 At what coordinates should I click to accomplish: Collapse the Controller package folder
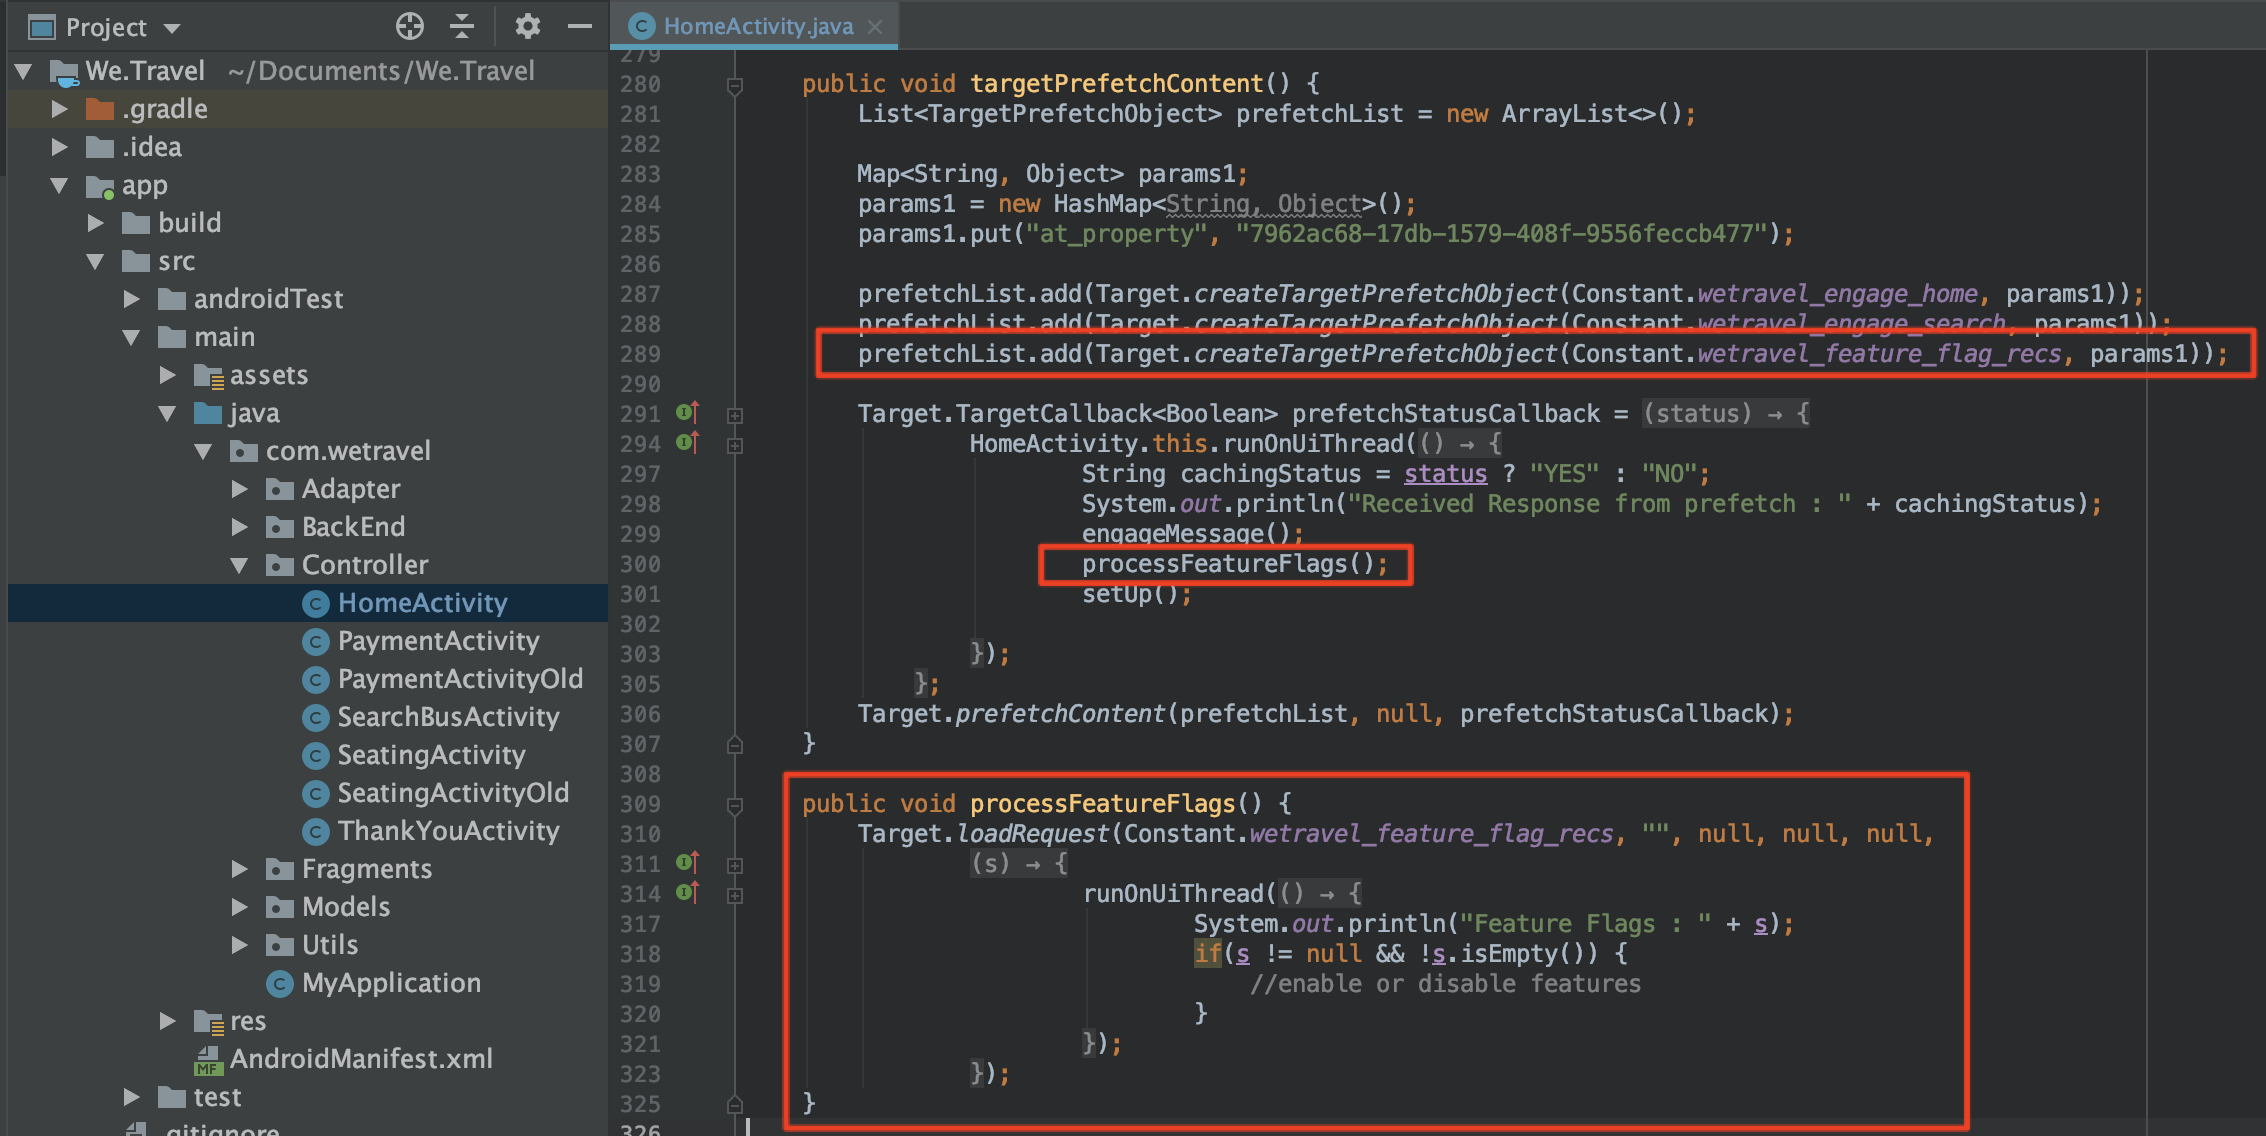click(x=240, y=565)
